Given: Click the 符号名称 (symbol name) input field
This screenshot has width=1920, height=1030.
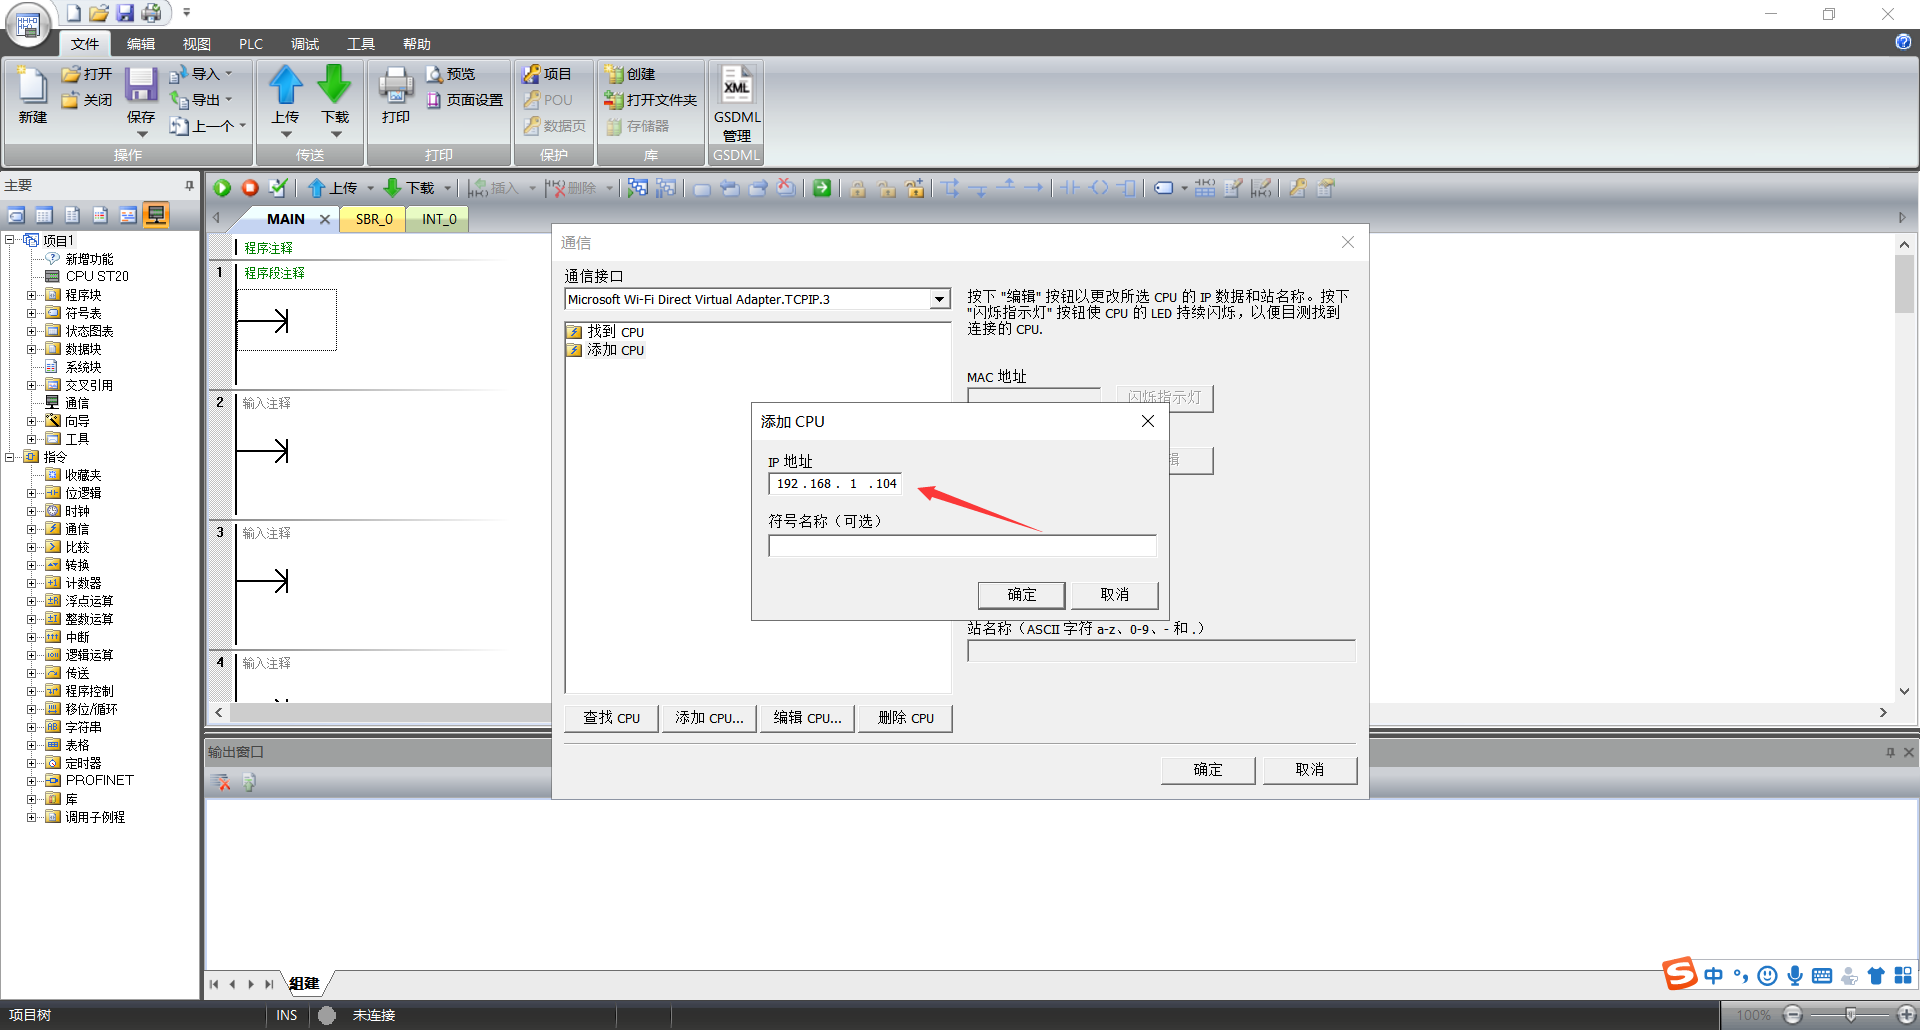Looking at the screenshot, I should pos(962,546).
